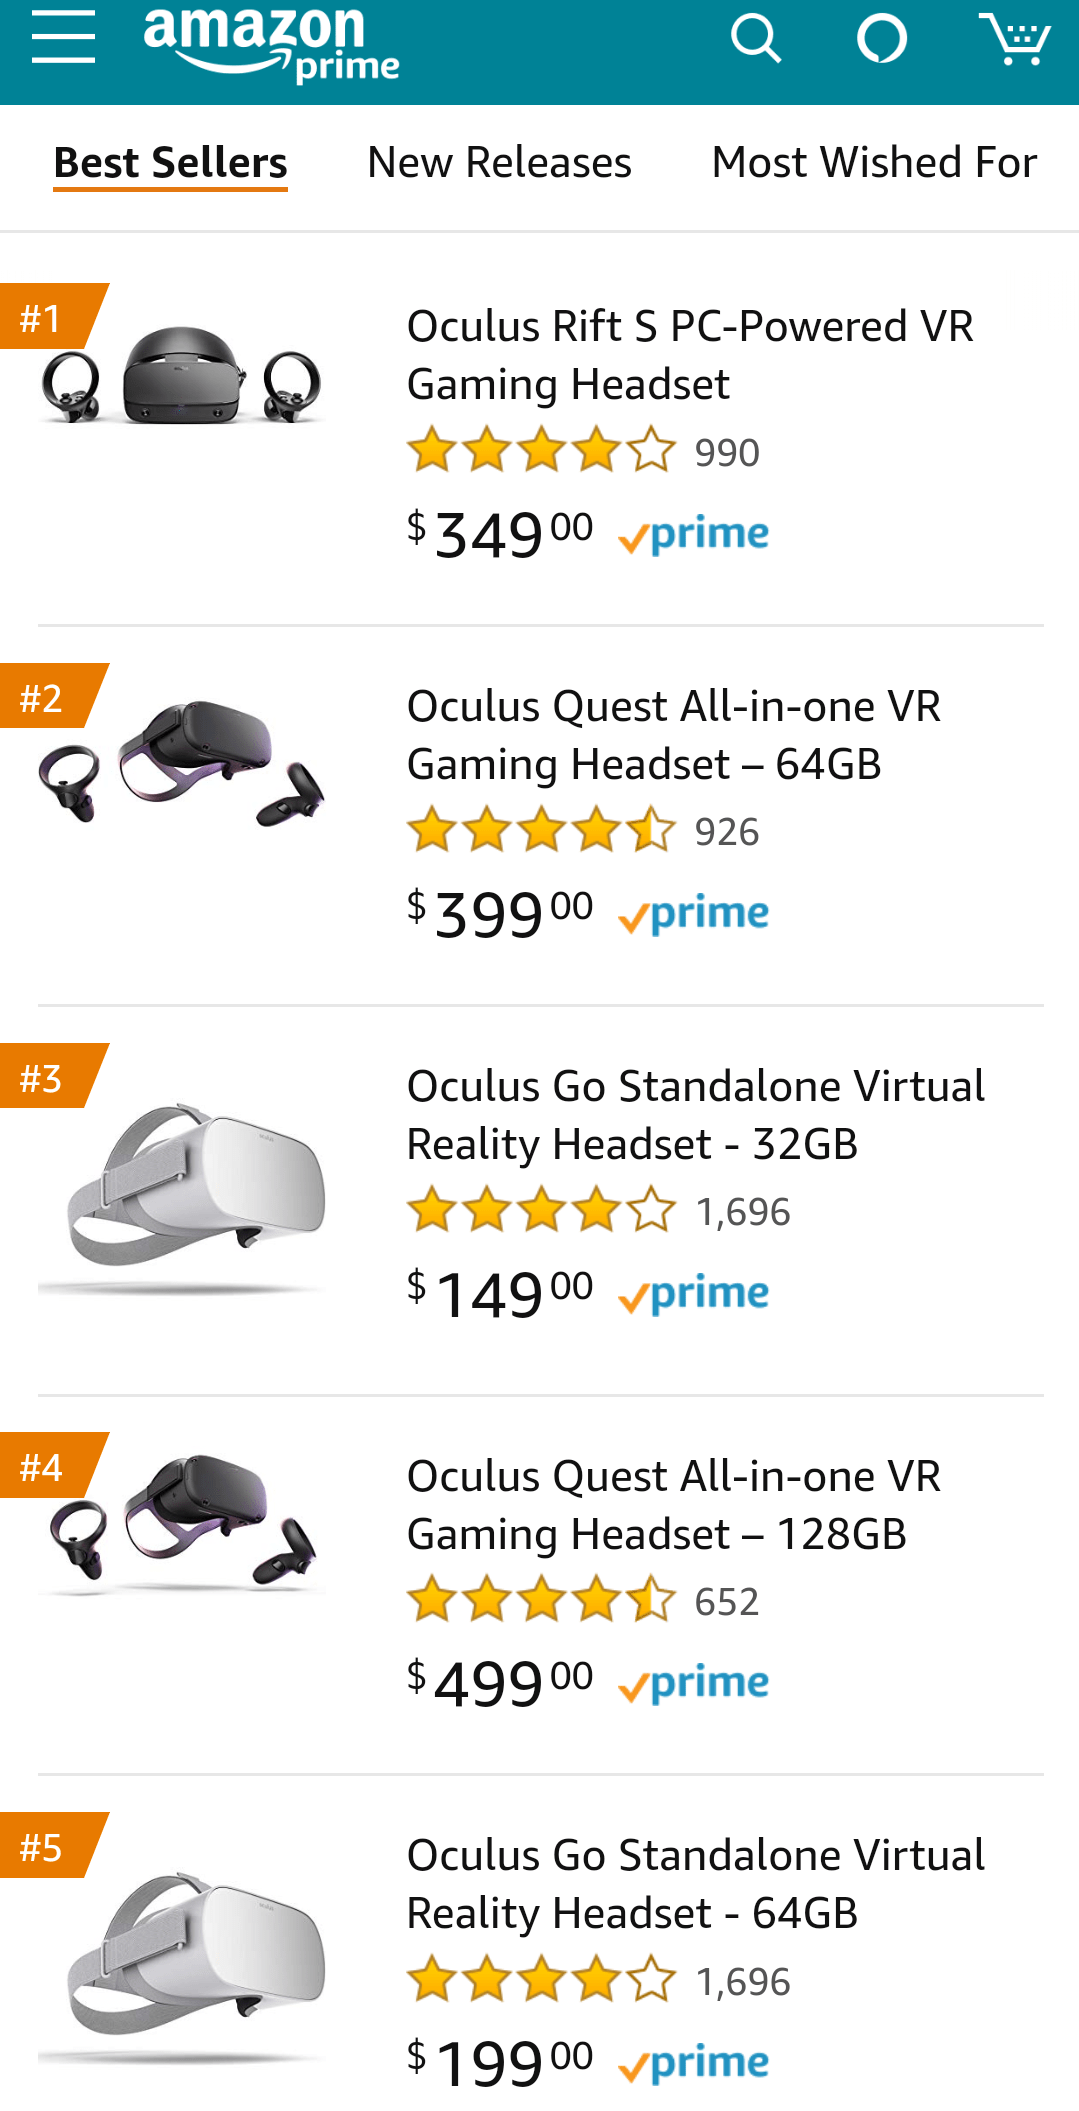
Task: View 990 reviews for Oculus Rift S
Action: click(x=727, y=452)
